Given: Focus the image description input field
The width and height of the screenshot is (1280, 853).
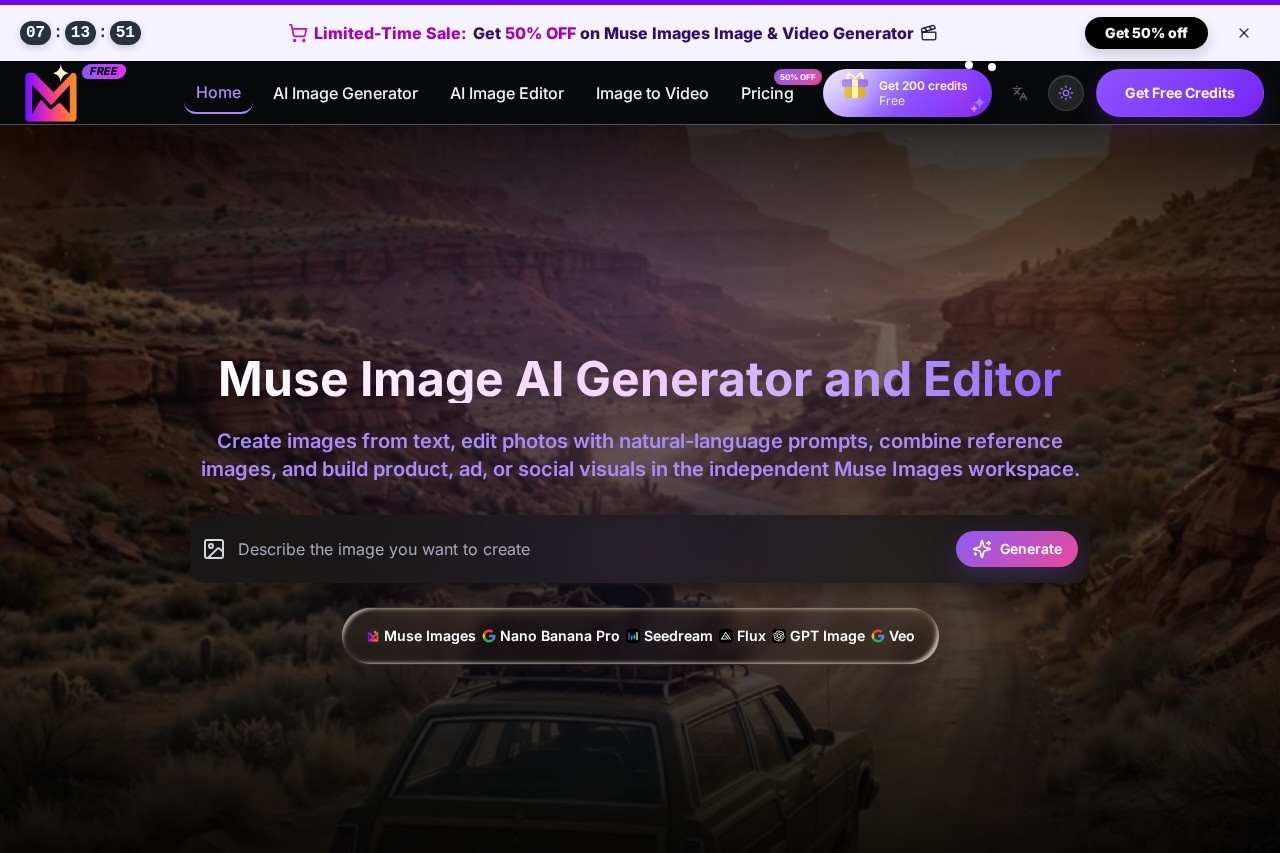Looking at the screenshot, I should [590, 549].
